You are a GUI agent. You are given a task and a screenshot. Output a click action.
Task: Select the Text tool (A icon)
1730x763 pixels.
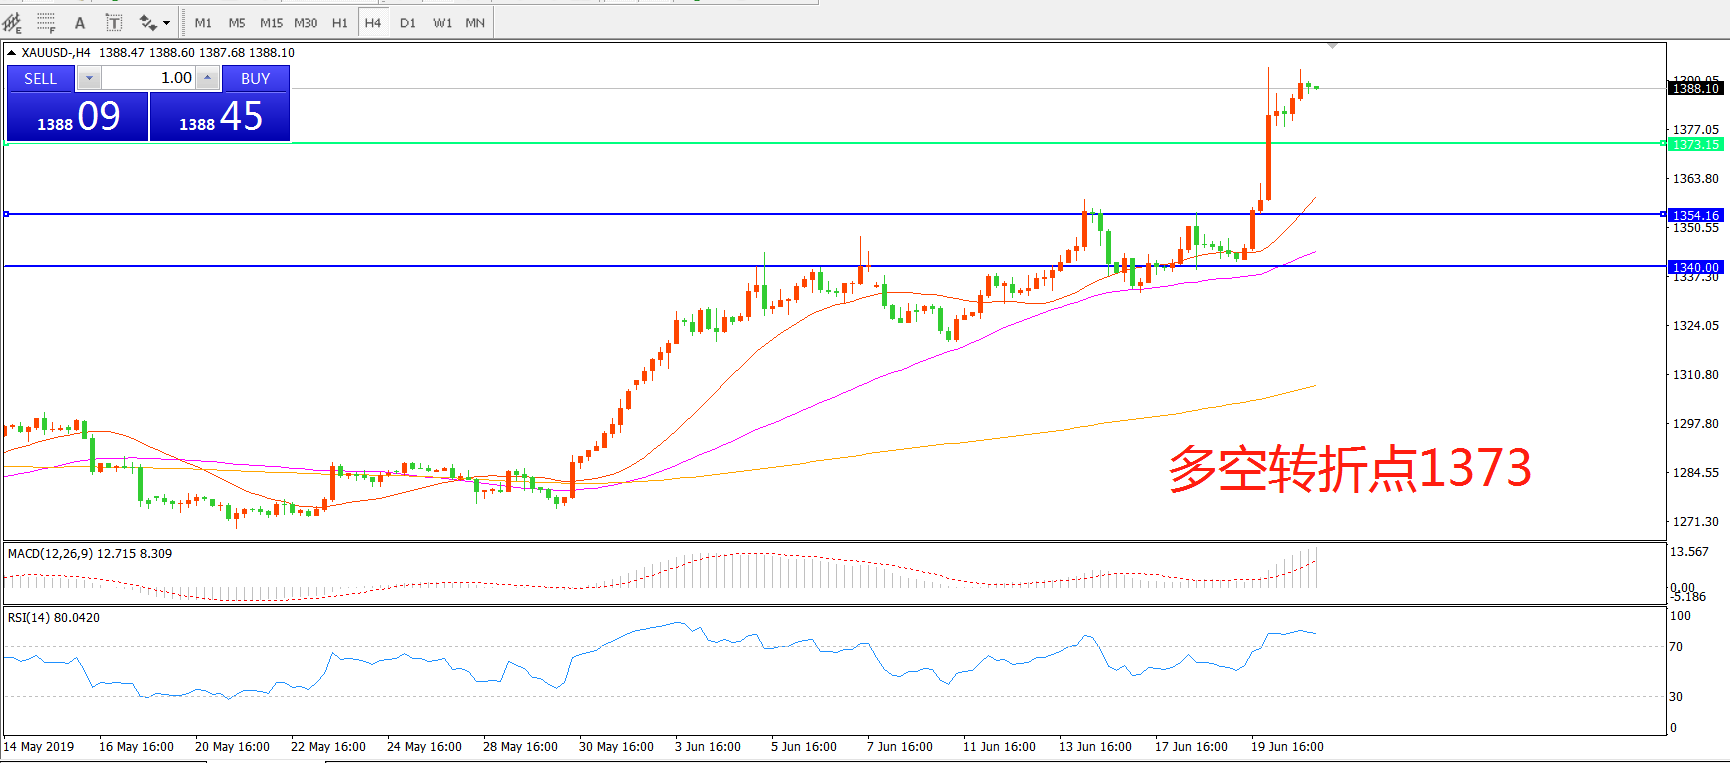tap(80, 22)
